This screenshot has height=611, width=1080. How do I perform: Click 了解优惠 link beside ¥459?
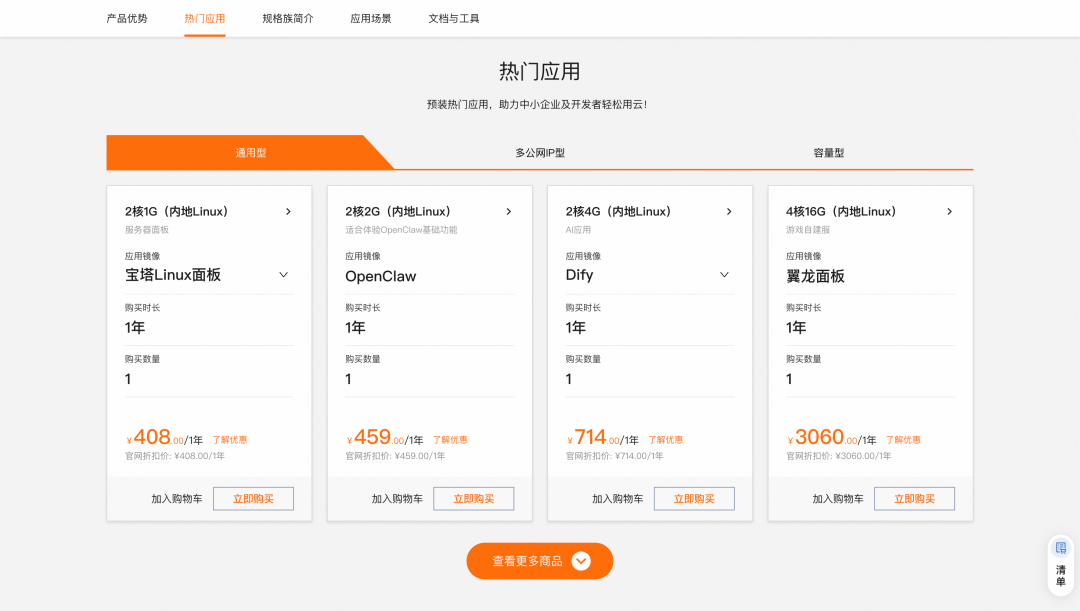pos(450,439)
